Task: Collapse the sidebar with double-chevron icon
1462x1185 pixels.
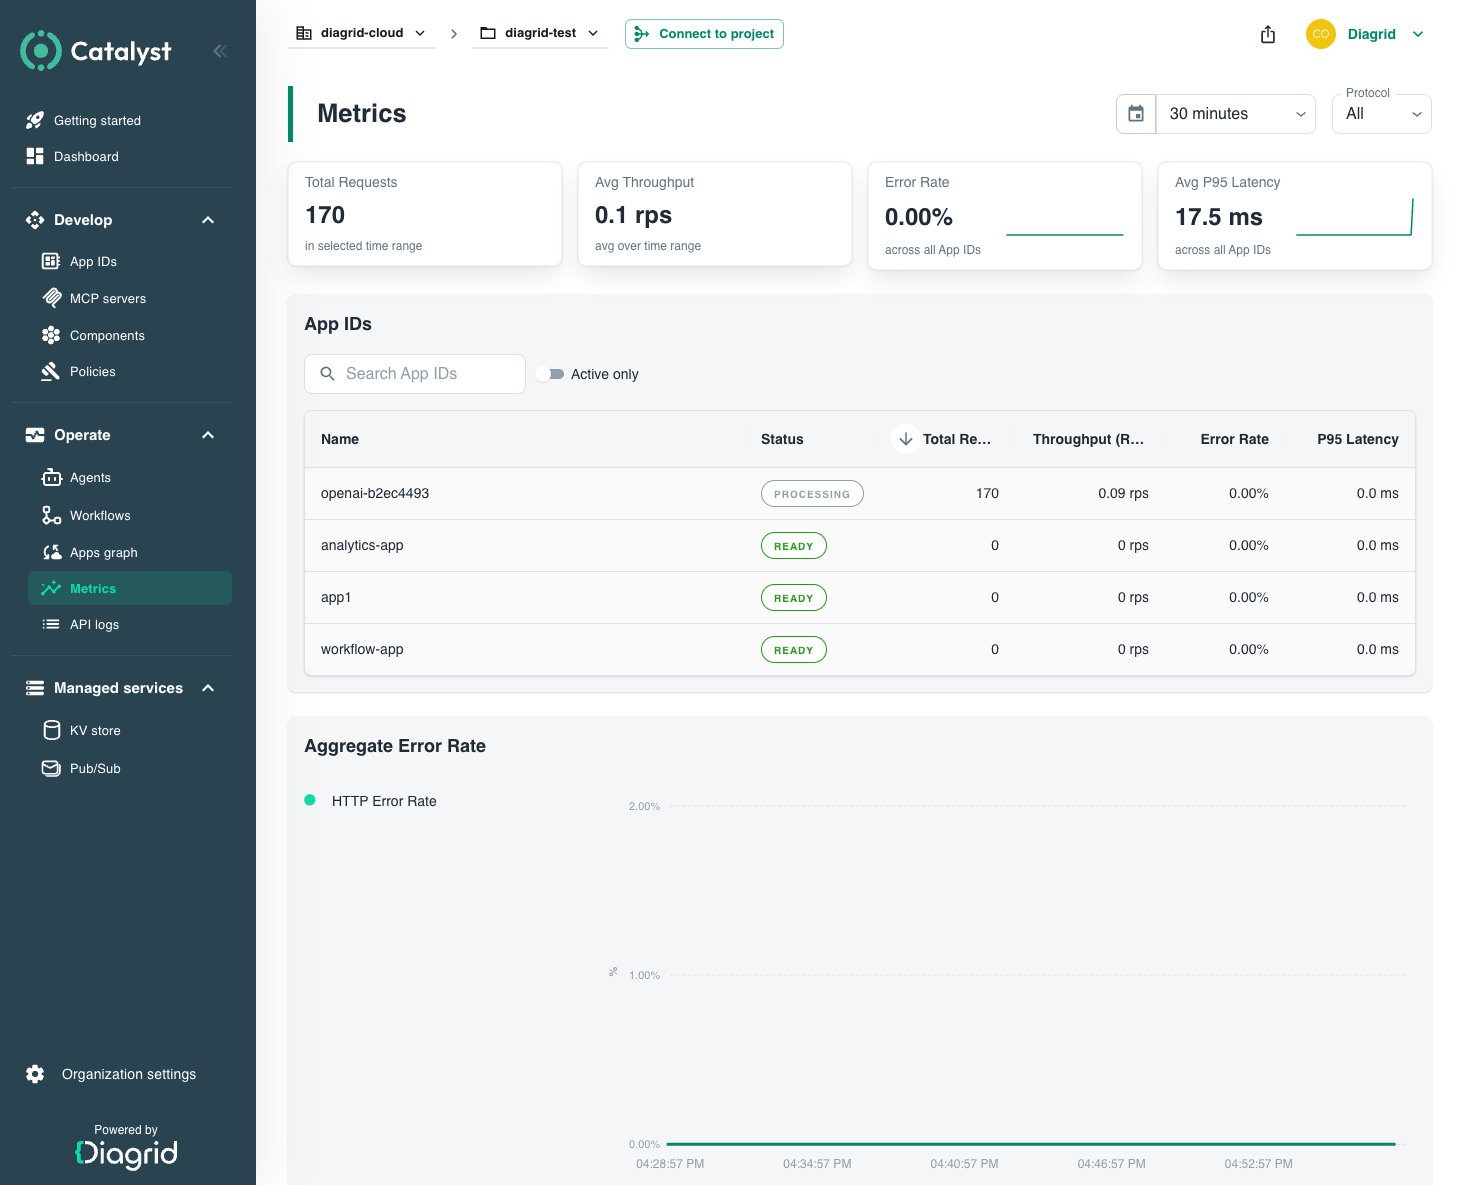Action: (220, 51)
